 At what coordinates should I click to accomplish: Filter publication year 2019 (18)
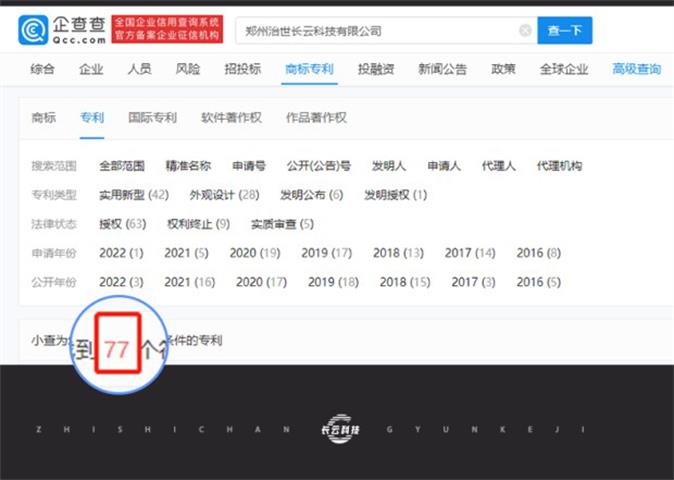pos(333,282)
